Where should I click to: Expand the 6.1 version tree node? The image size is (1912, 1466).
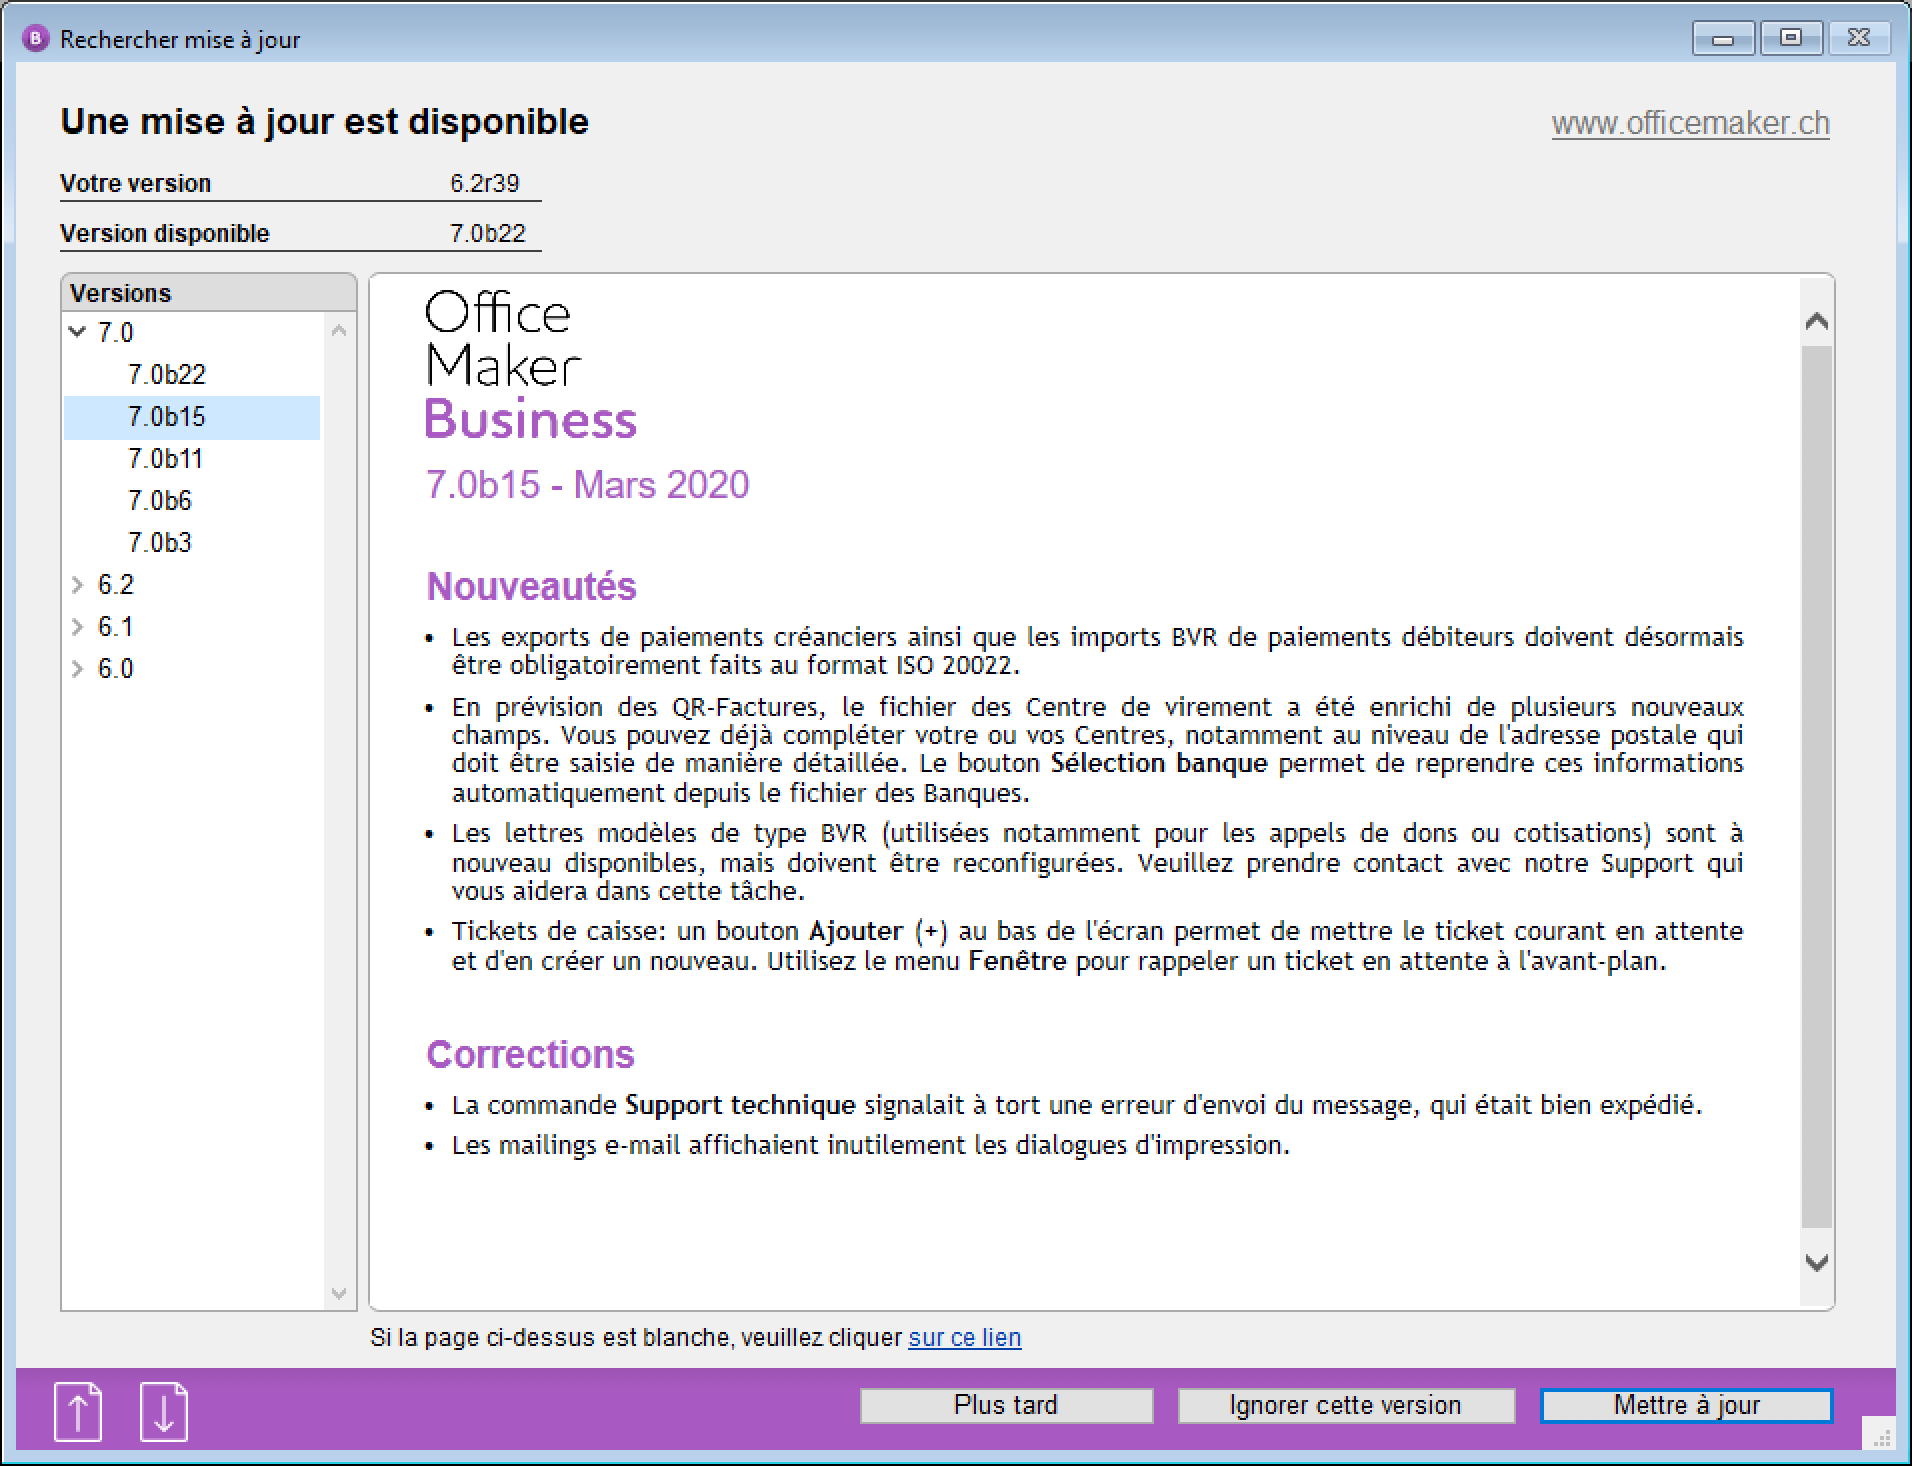pyautogui.click(x=78, y=626)
